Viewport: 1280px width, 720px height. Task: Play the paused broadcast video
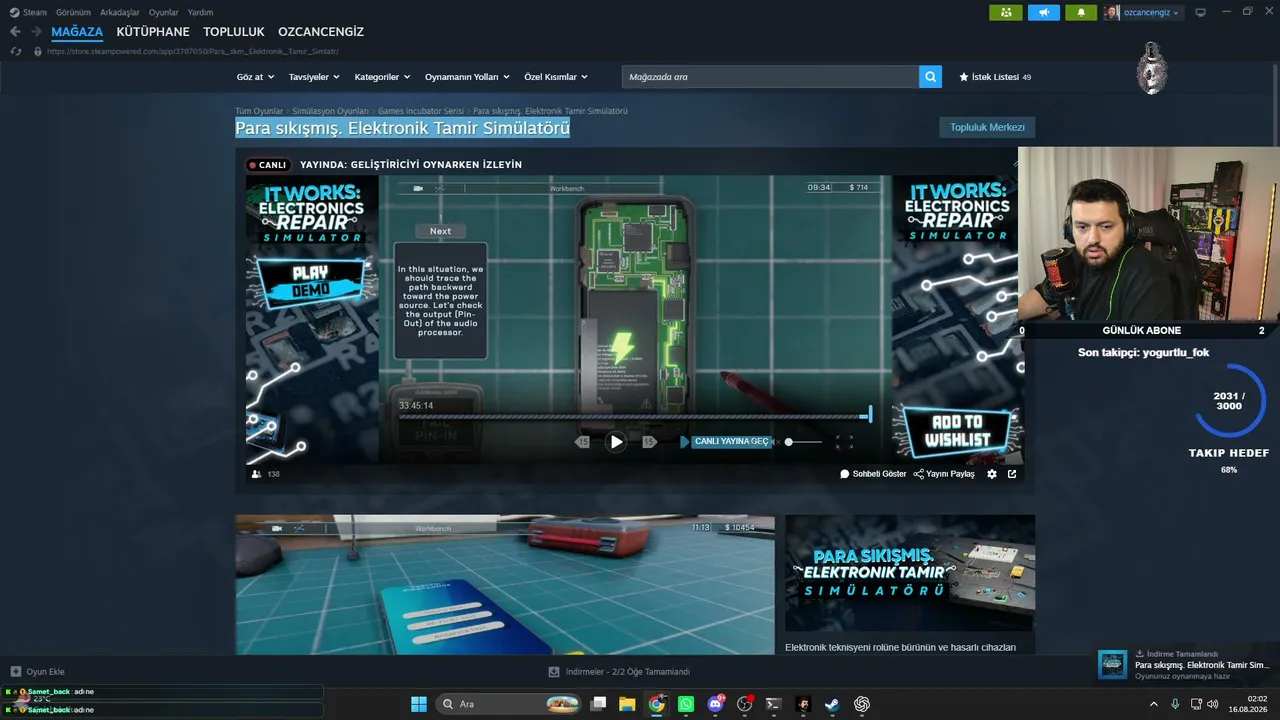616,442
